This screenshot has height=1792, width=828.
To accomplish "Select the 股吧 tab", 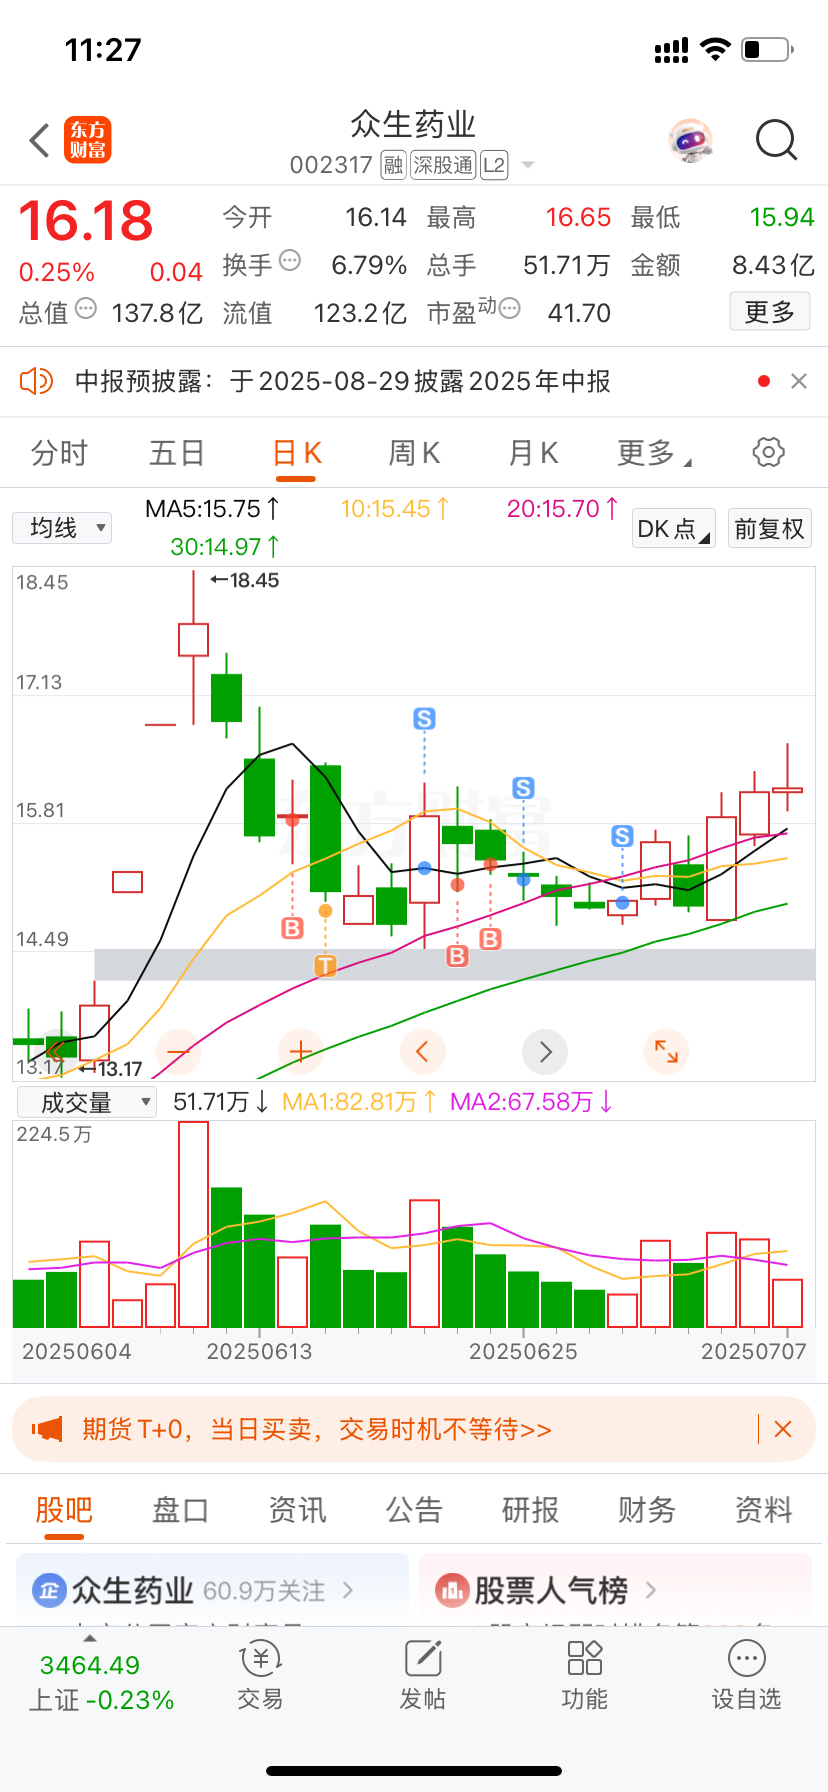I will [x=64, y=1509].
